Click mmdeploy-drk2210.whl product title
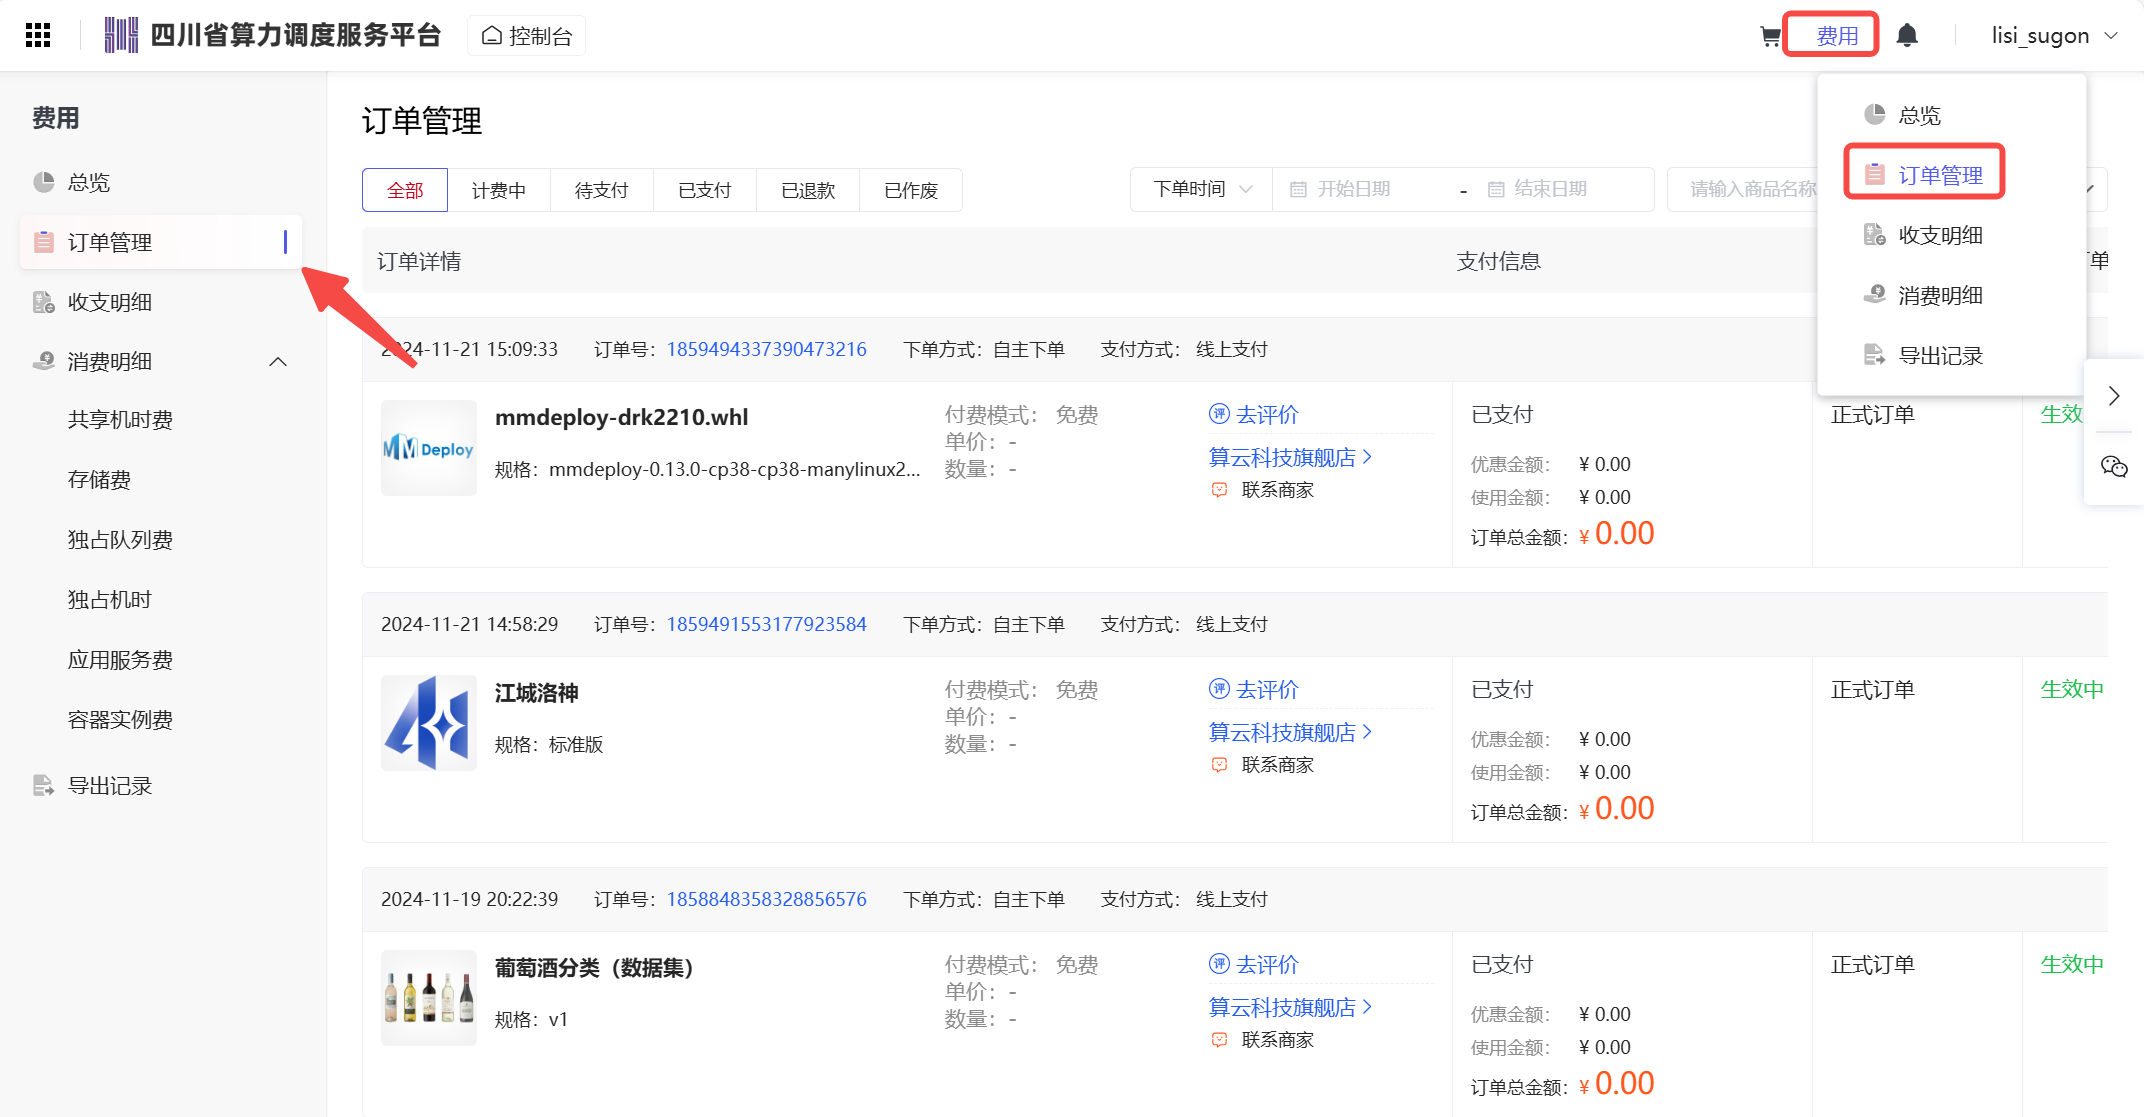The height and width of the screenshot is (1117, 2144). tap(621, 417)
